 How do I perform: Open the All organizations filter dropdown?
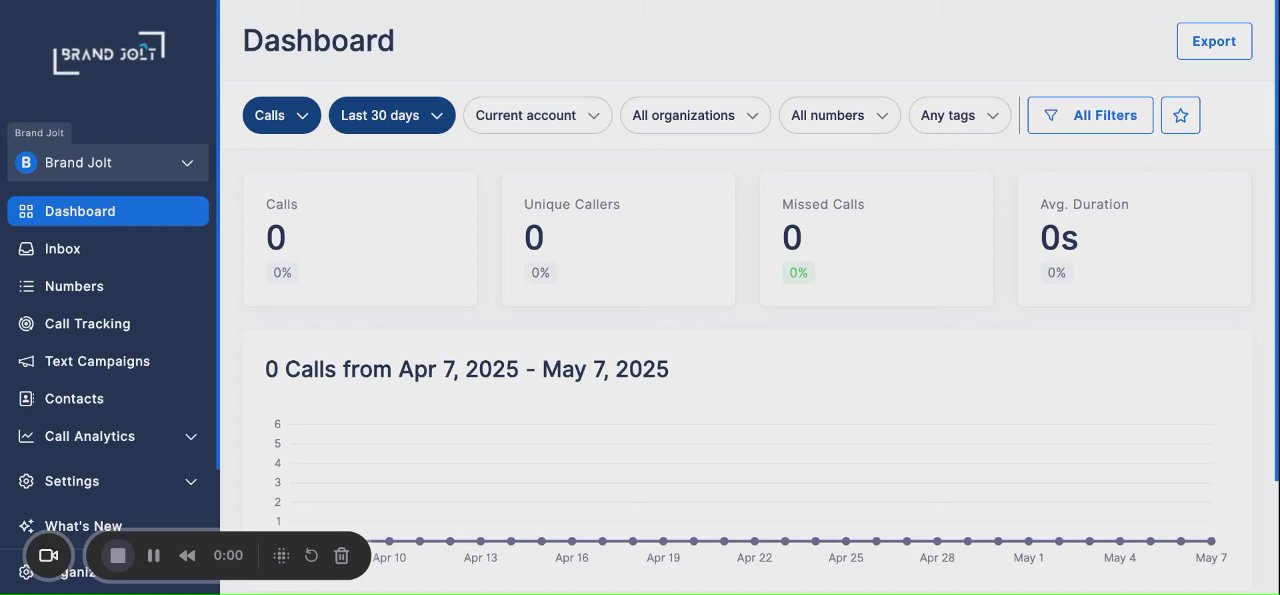[695, 115]
